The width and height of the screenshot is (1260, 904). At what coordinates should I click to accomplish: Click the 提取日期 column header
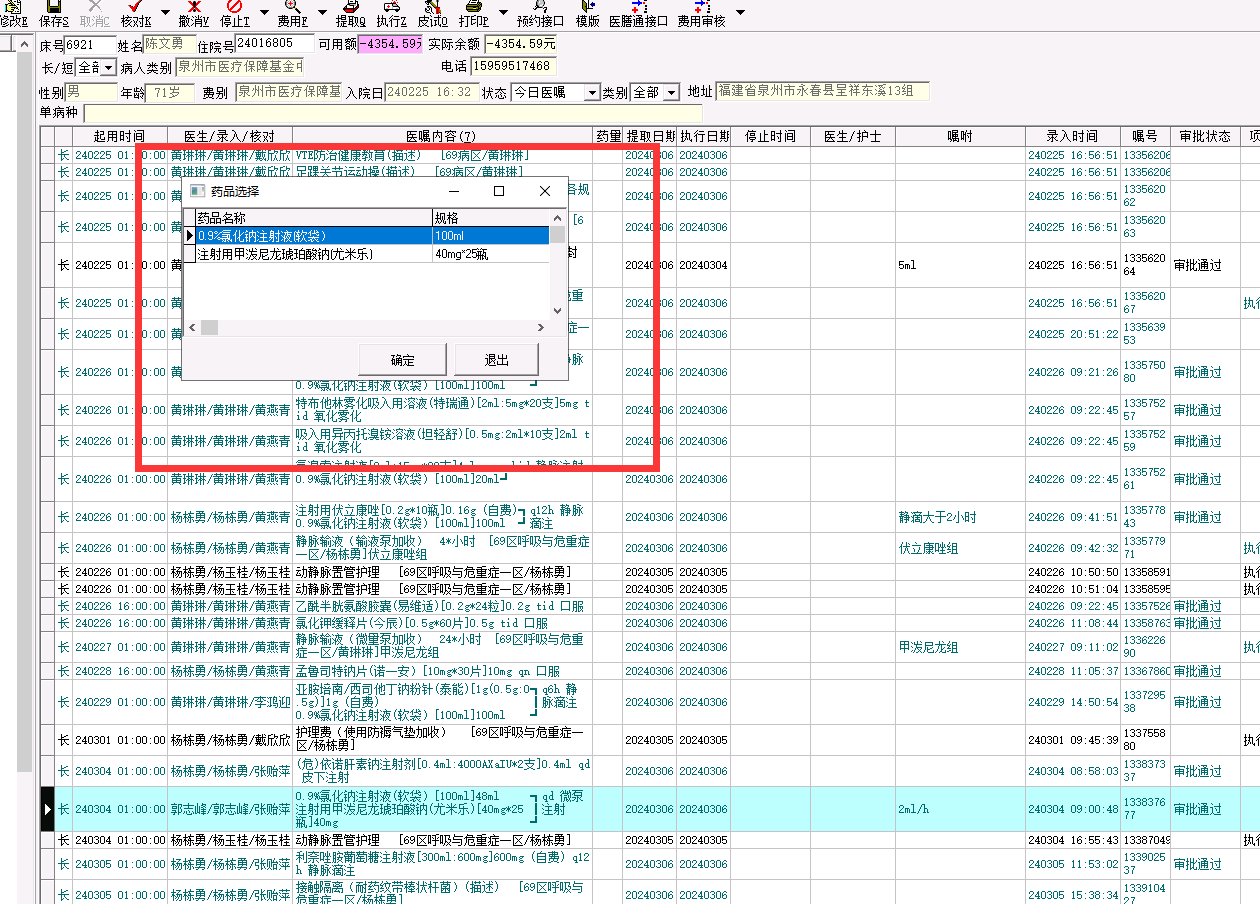pos(650,136)
